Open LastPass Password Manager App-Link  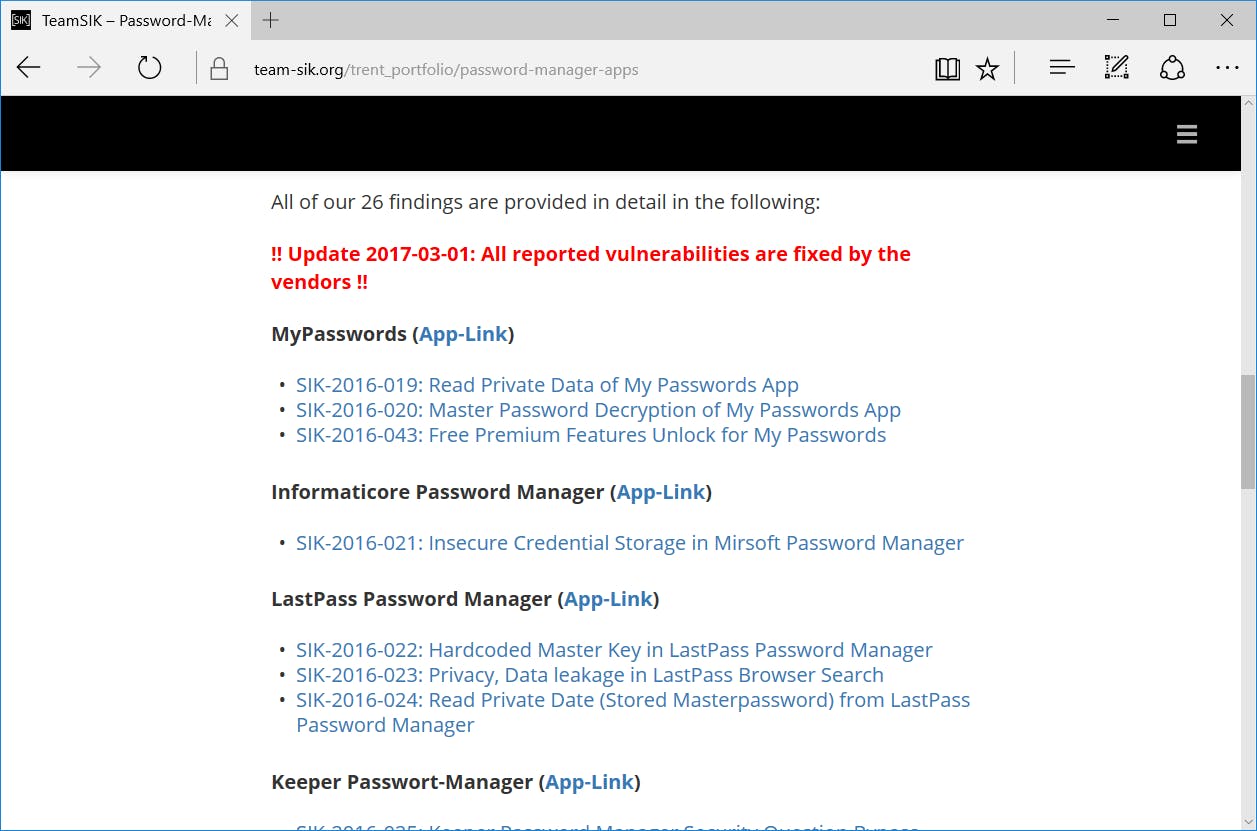(608, 599)
